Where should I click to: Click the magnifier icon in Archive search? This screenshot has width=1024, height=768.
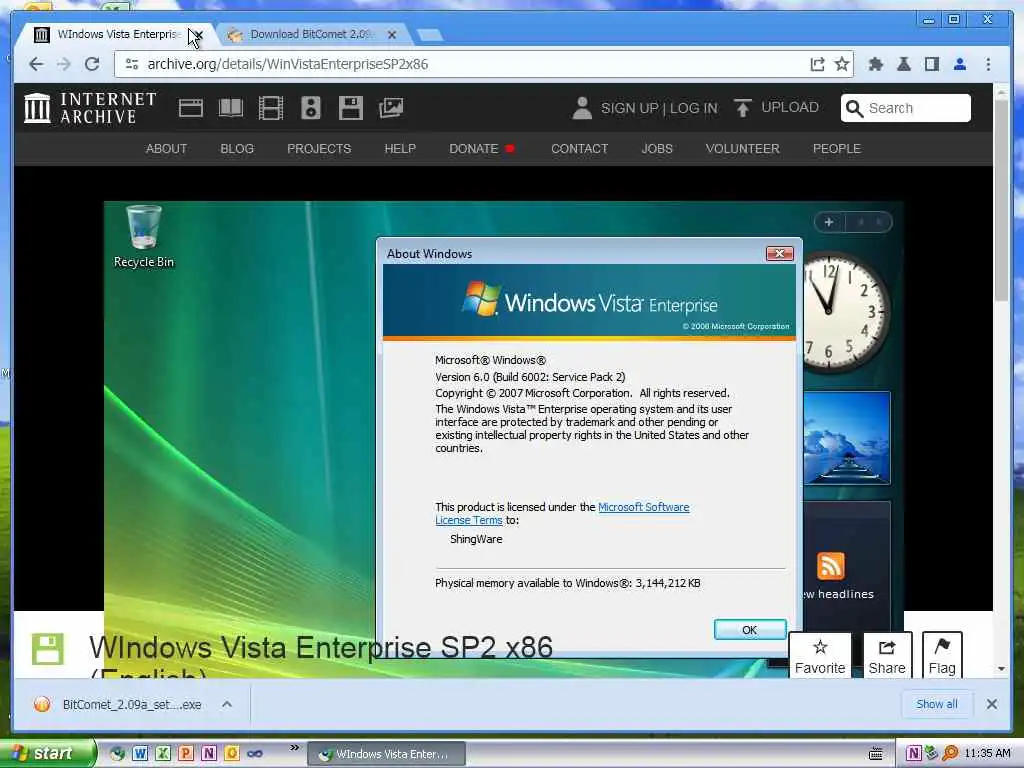[x=854, y=108]
